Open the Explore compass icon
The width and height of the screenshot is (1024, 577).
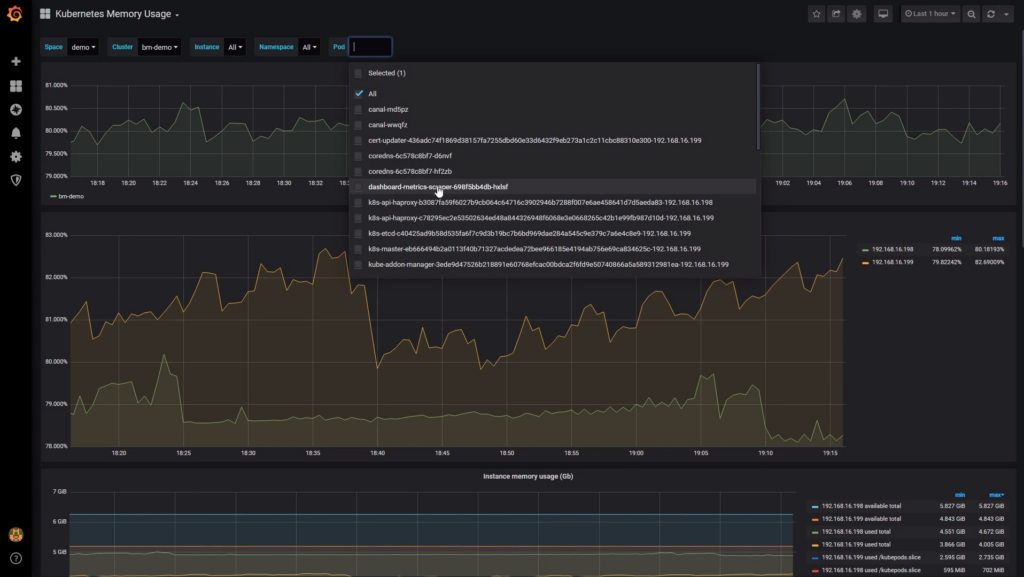coord(16,110)
